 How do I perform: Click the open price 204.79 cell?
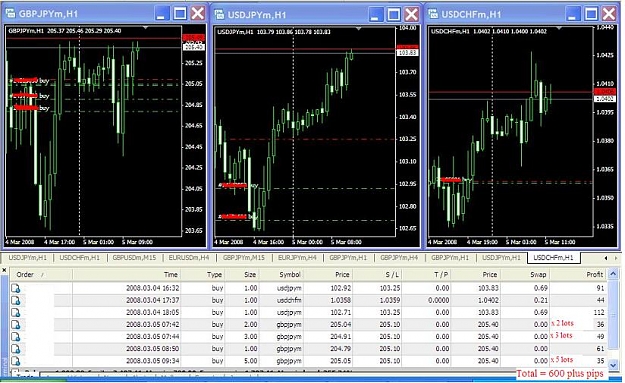click(x=340, y=349)
